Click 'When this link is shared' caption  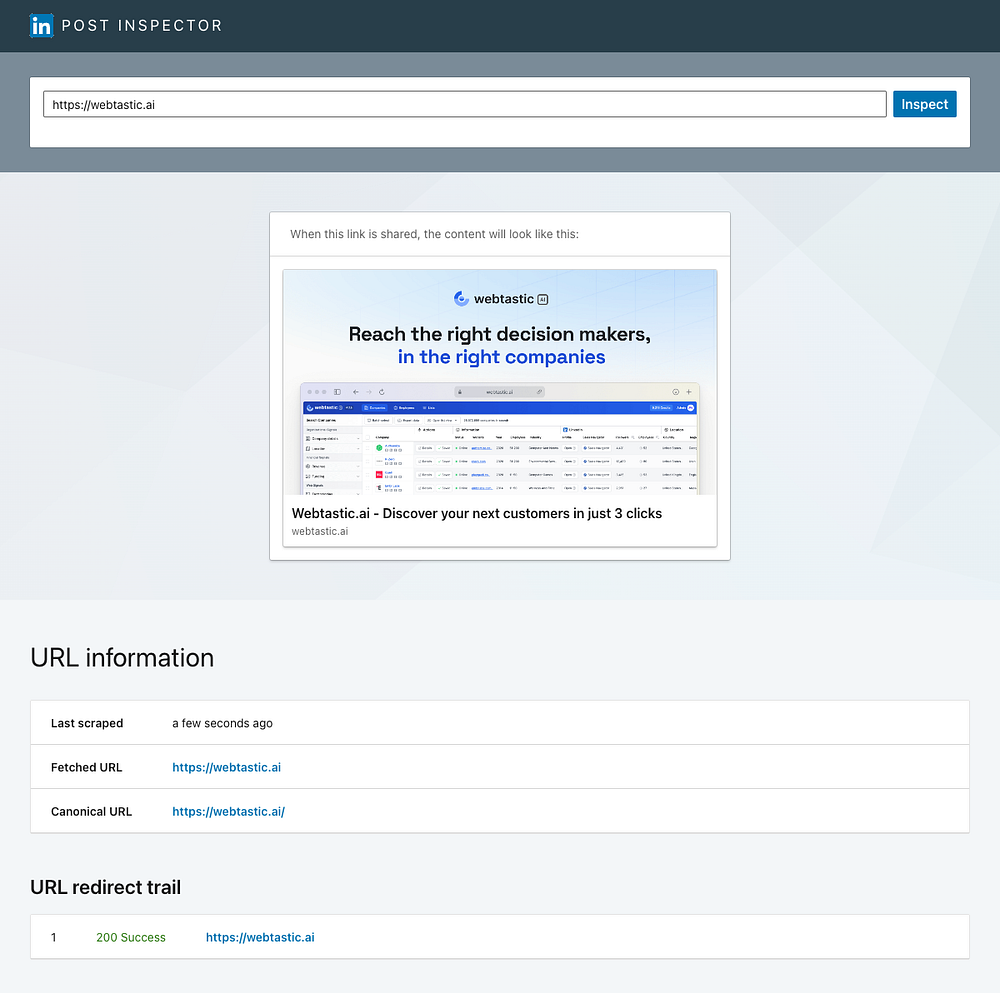[x=434, y=234]
